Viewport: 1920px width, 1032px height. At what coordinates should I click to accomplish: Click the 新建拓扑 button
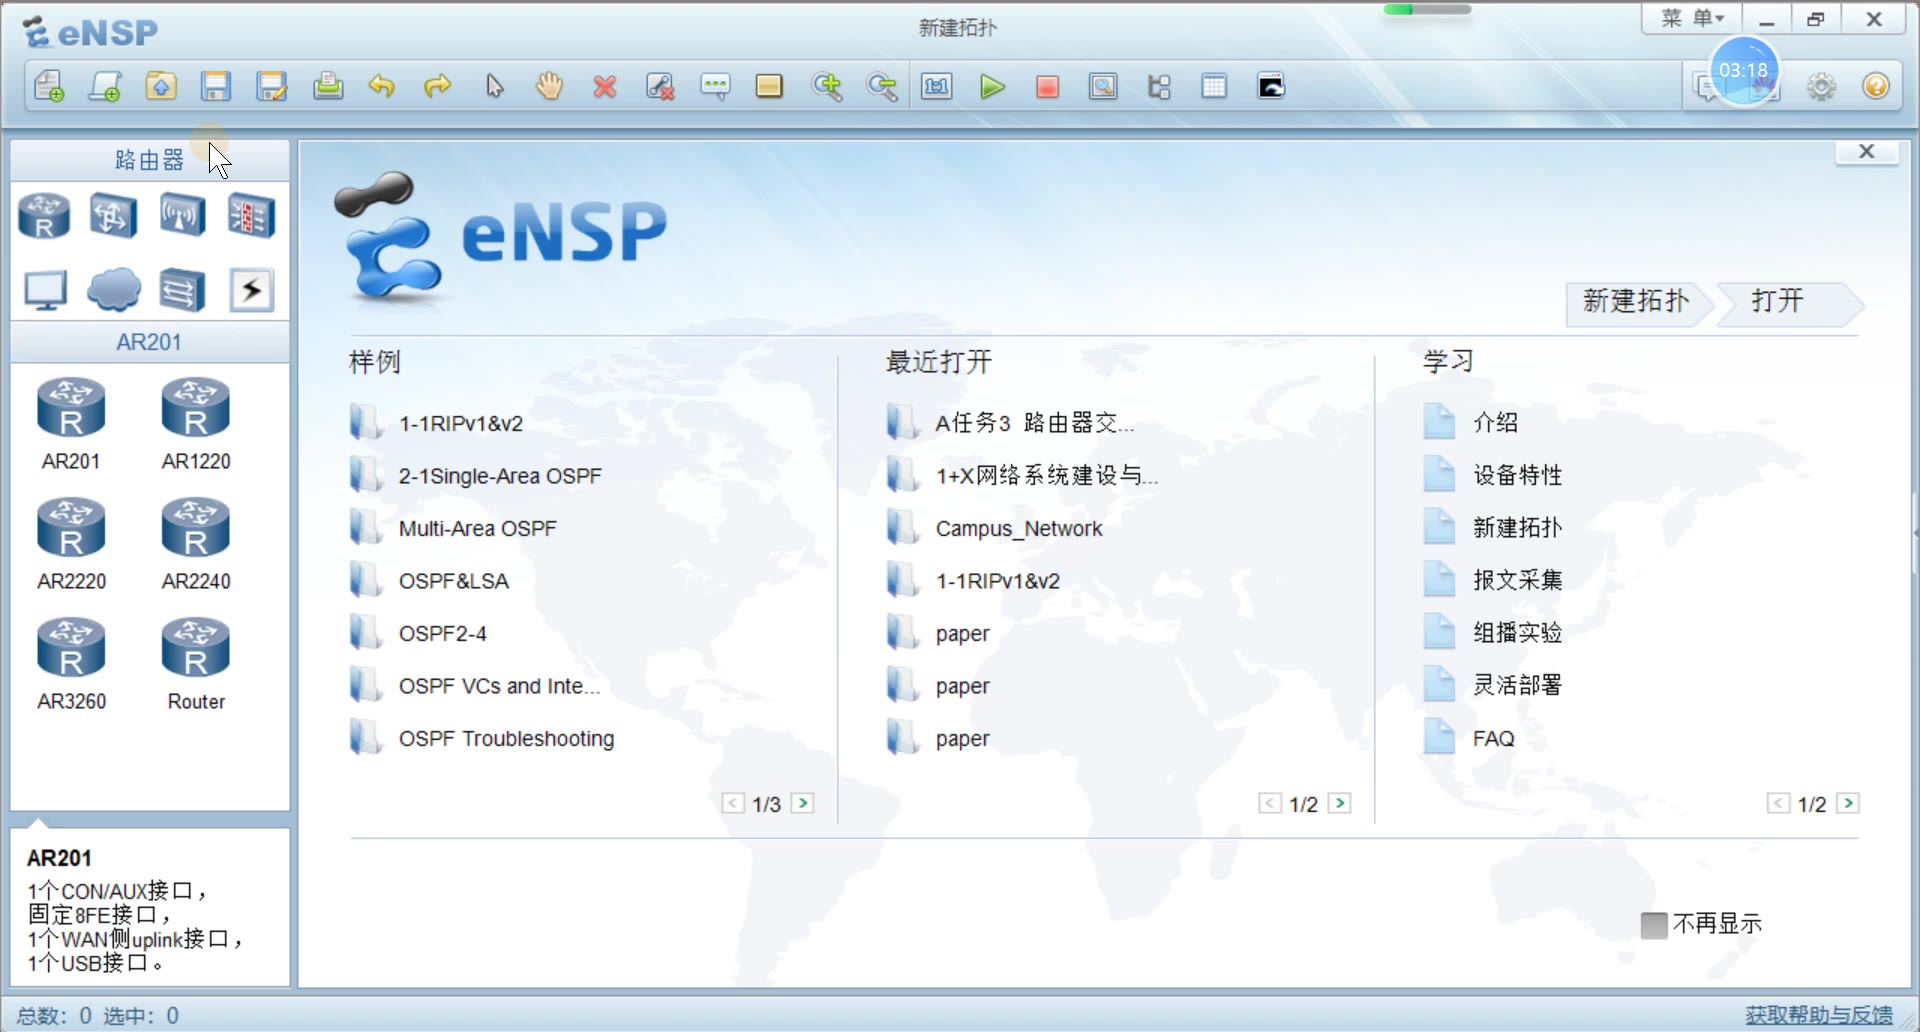coord(1637,302)
